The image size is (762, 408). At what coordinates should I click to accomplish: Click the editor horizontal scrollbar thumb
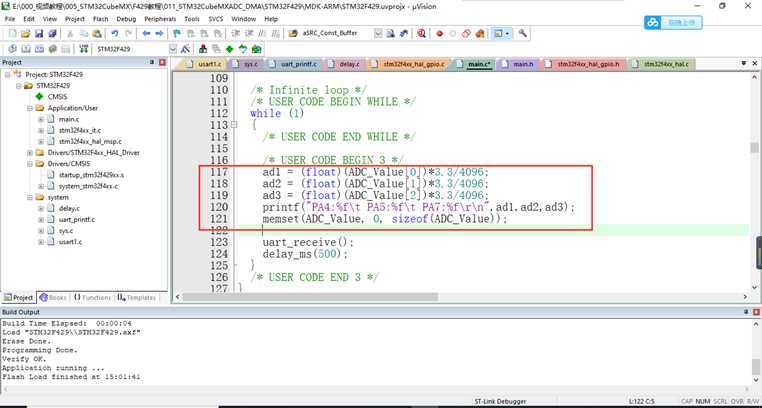pos(310,296)
